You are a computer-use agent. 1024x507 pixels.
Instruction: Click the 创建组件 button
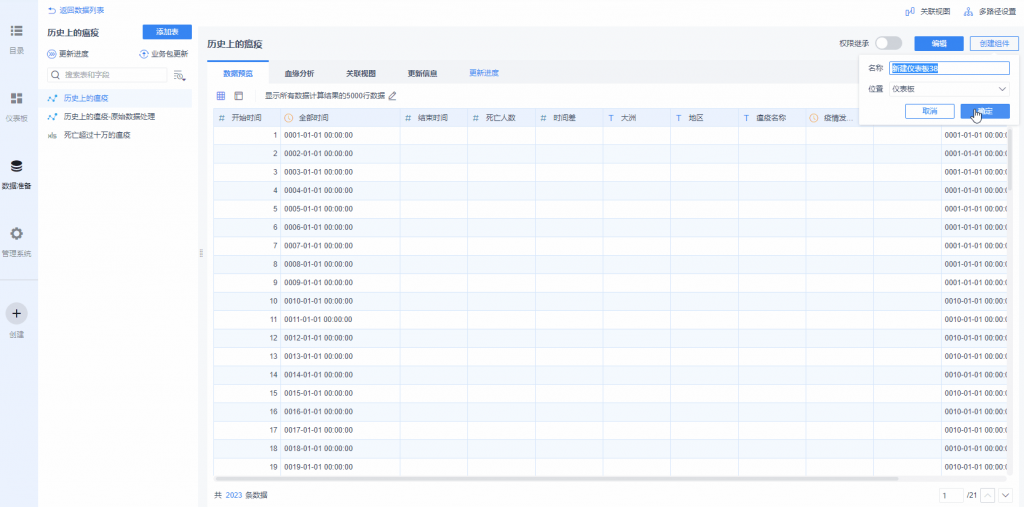pyautogui.click(x=995, y=43)
